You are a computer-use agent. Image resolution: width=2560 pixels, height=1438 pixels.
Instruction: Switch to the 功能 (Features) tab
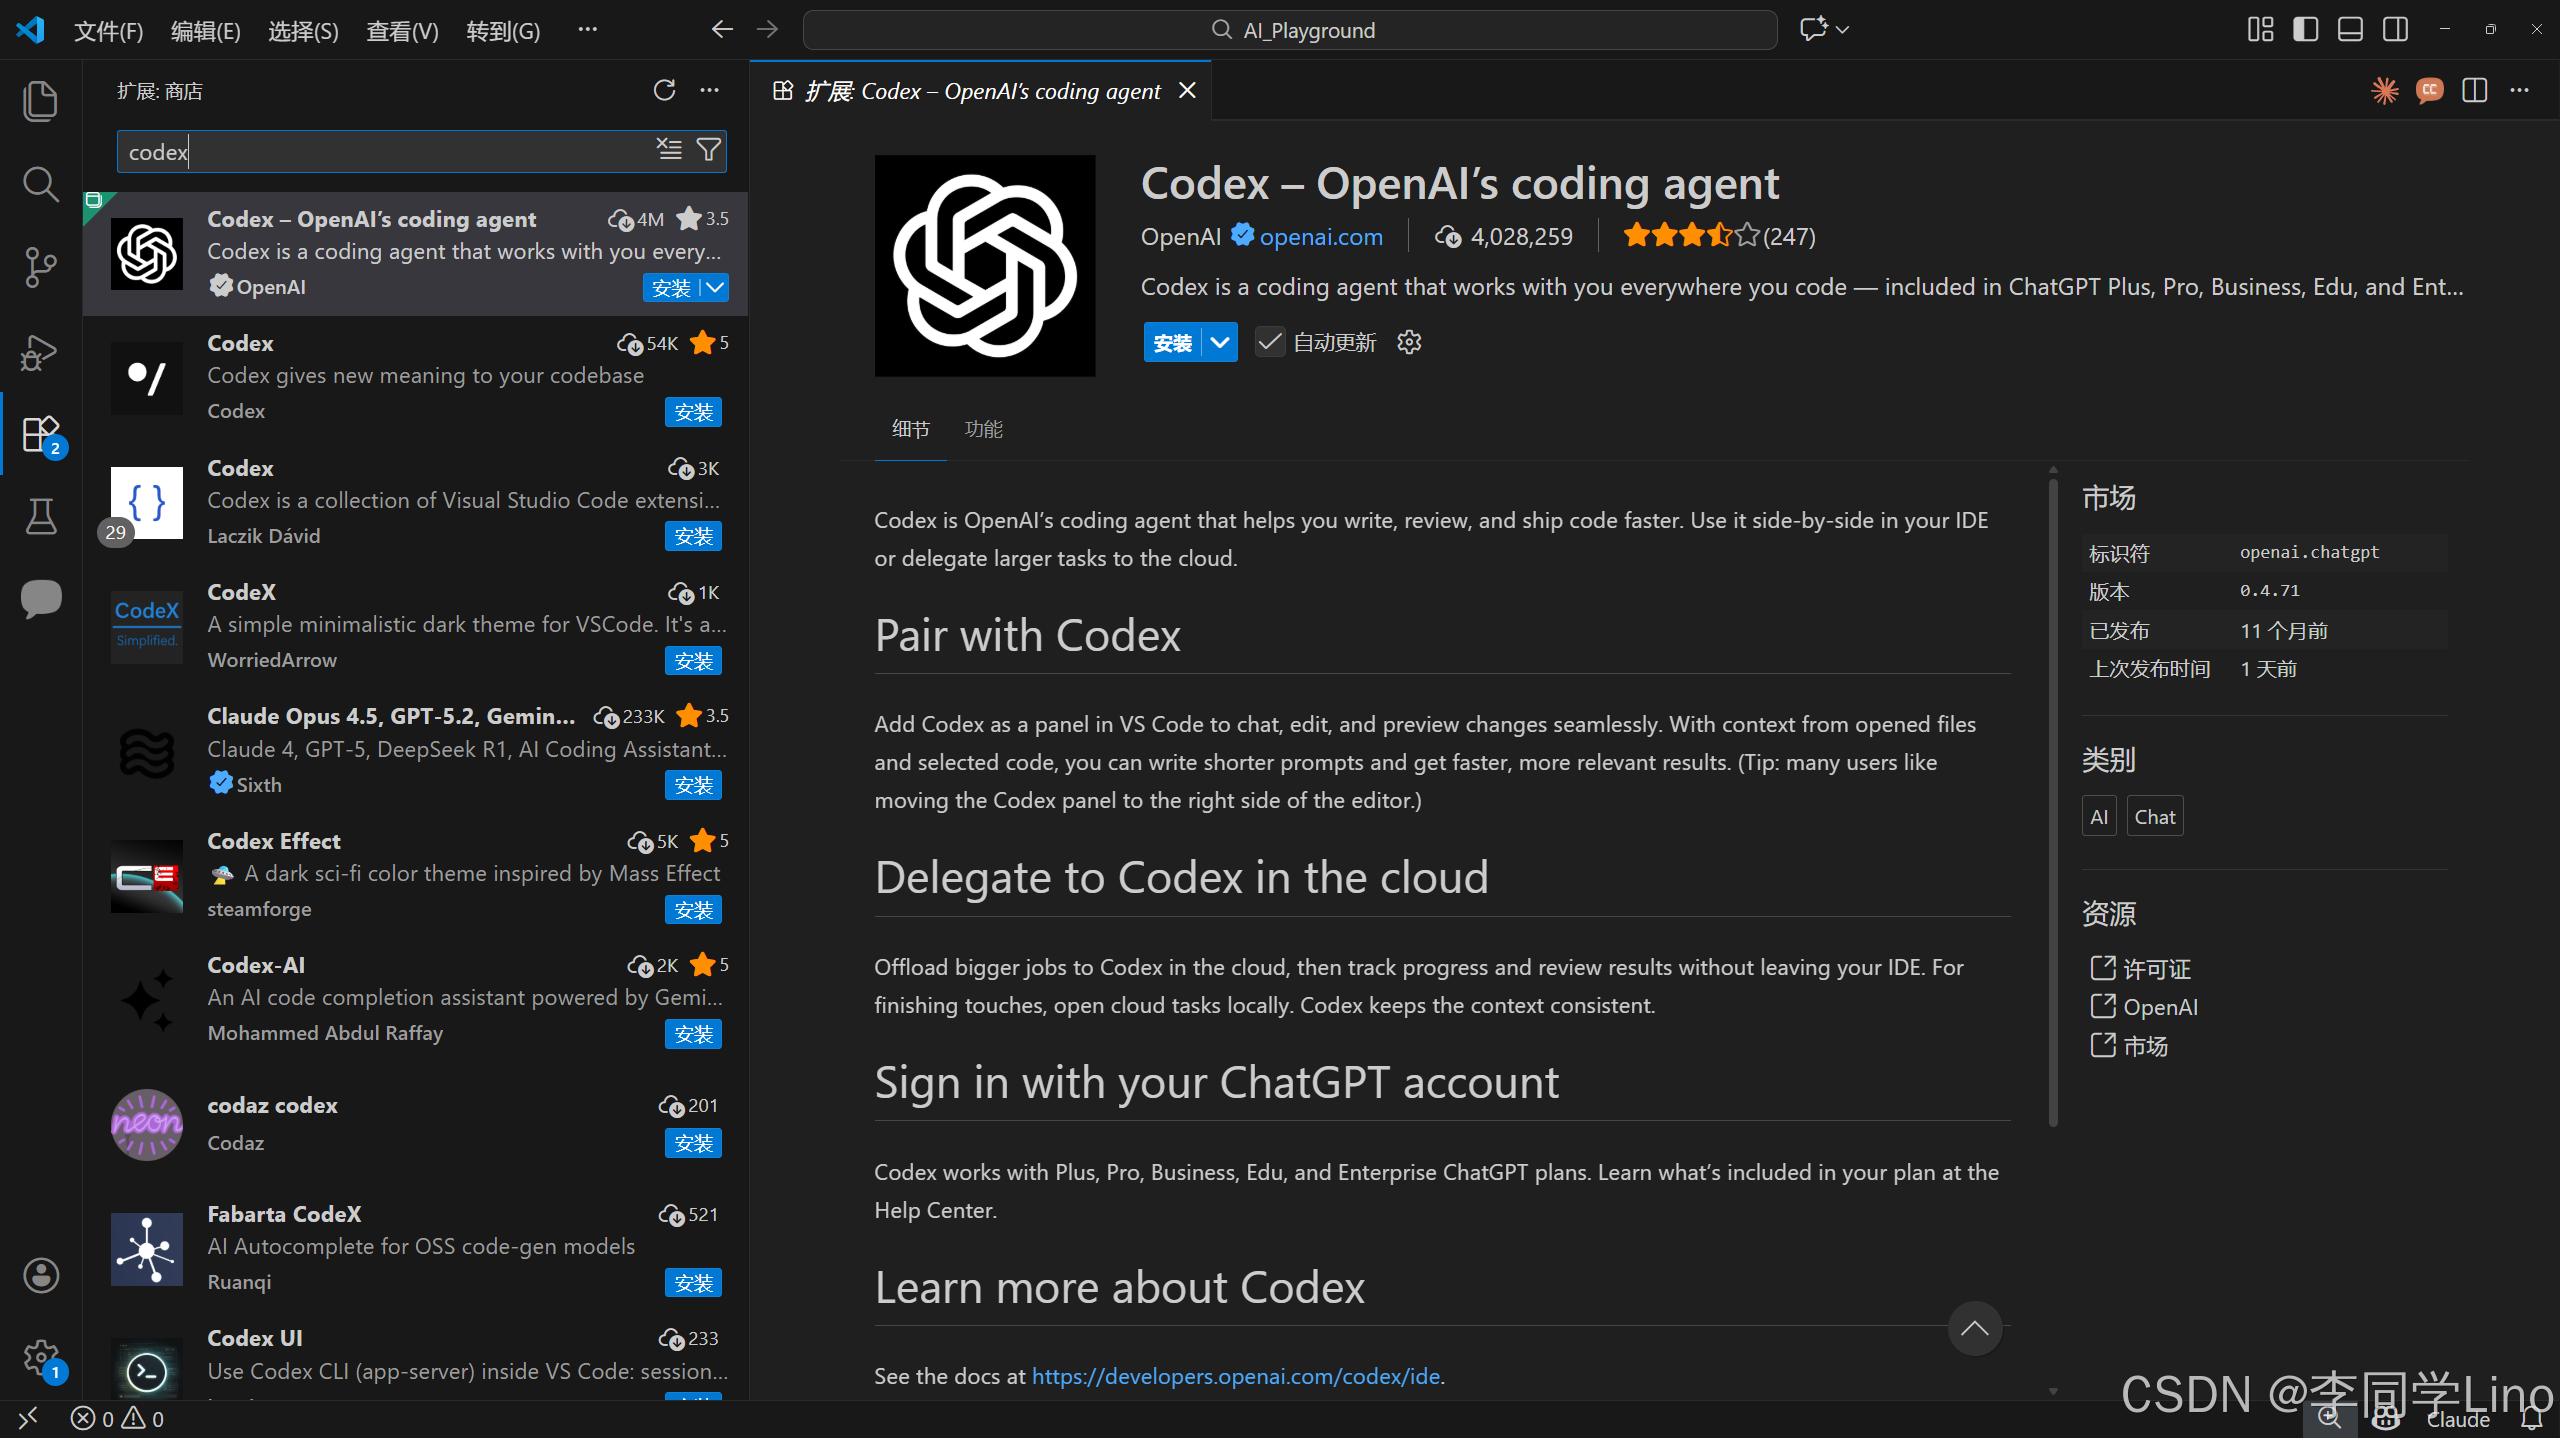tap(983, 429)
